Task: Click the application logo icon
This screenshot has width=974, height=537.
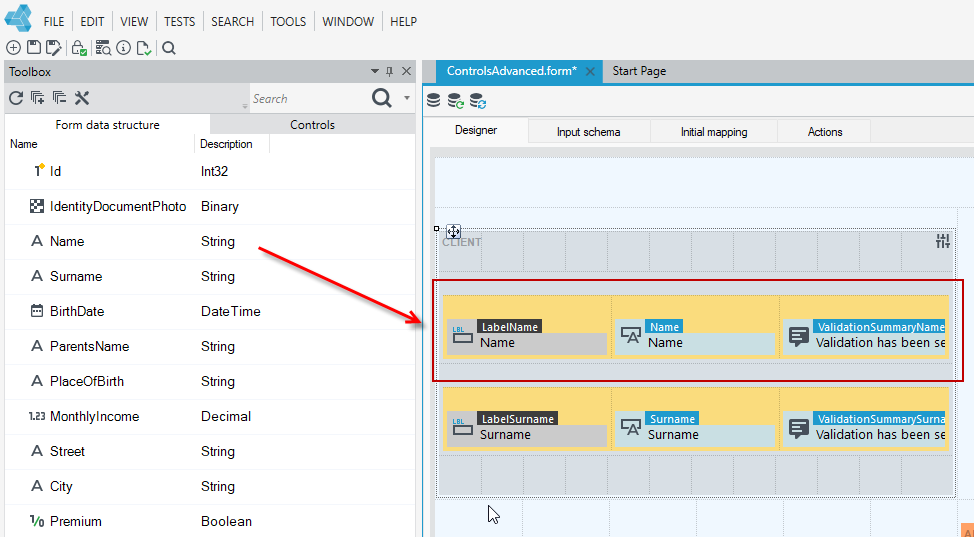Action: (18, 19)
